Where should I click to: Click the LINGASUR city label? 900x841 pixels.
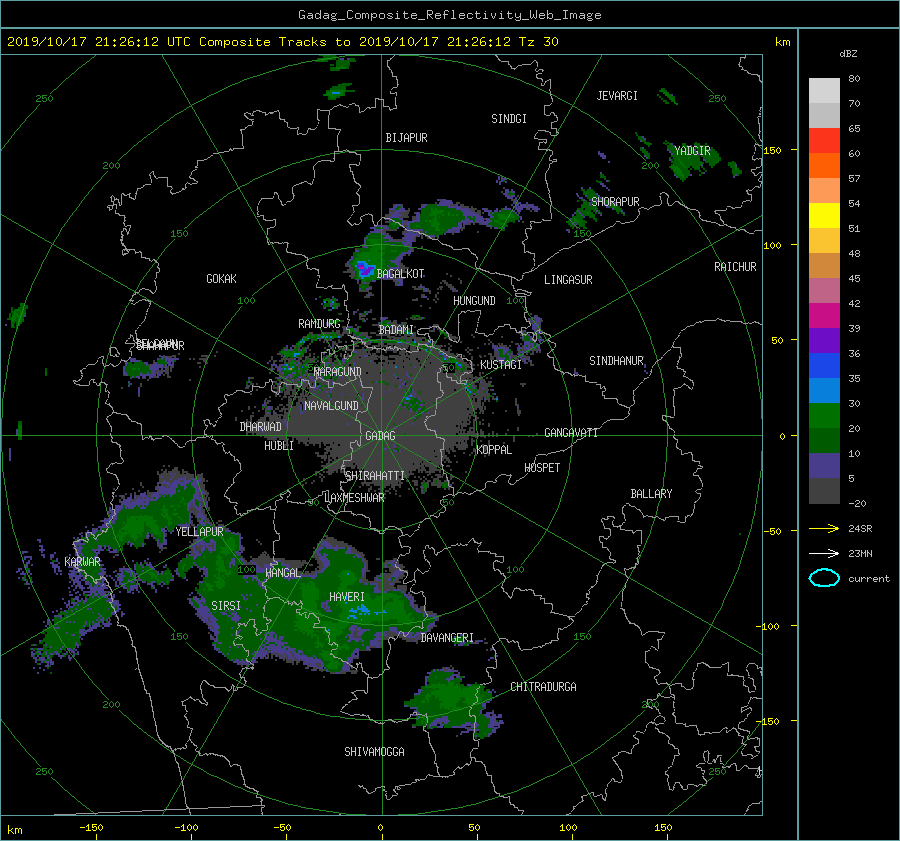568,280
